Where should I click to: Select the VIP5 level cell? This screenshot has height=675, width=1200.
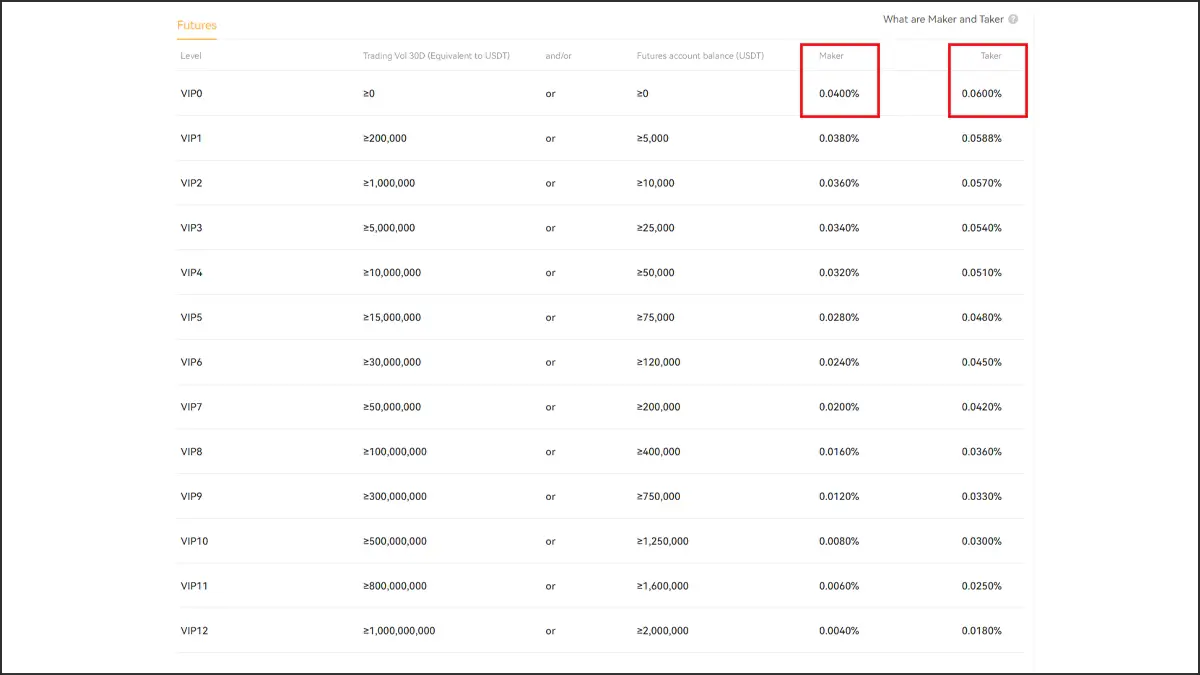[x=191, y=318]
